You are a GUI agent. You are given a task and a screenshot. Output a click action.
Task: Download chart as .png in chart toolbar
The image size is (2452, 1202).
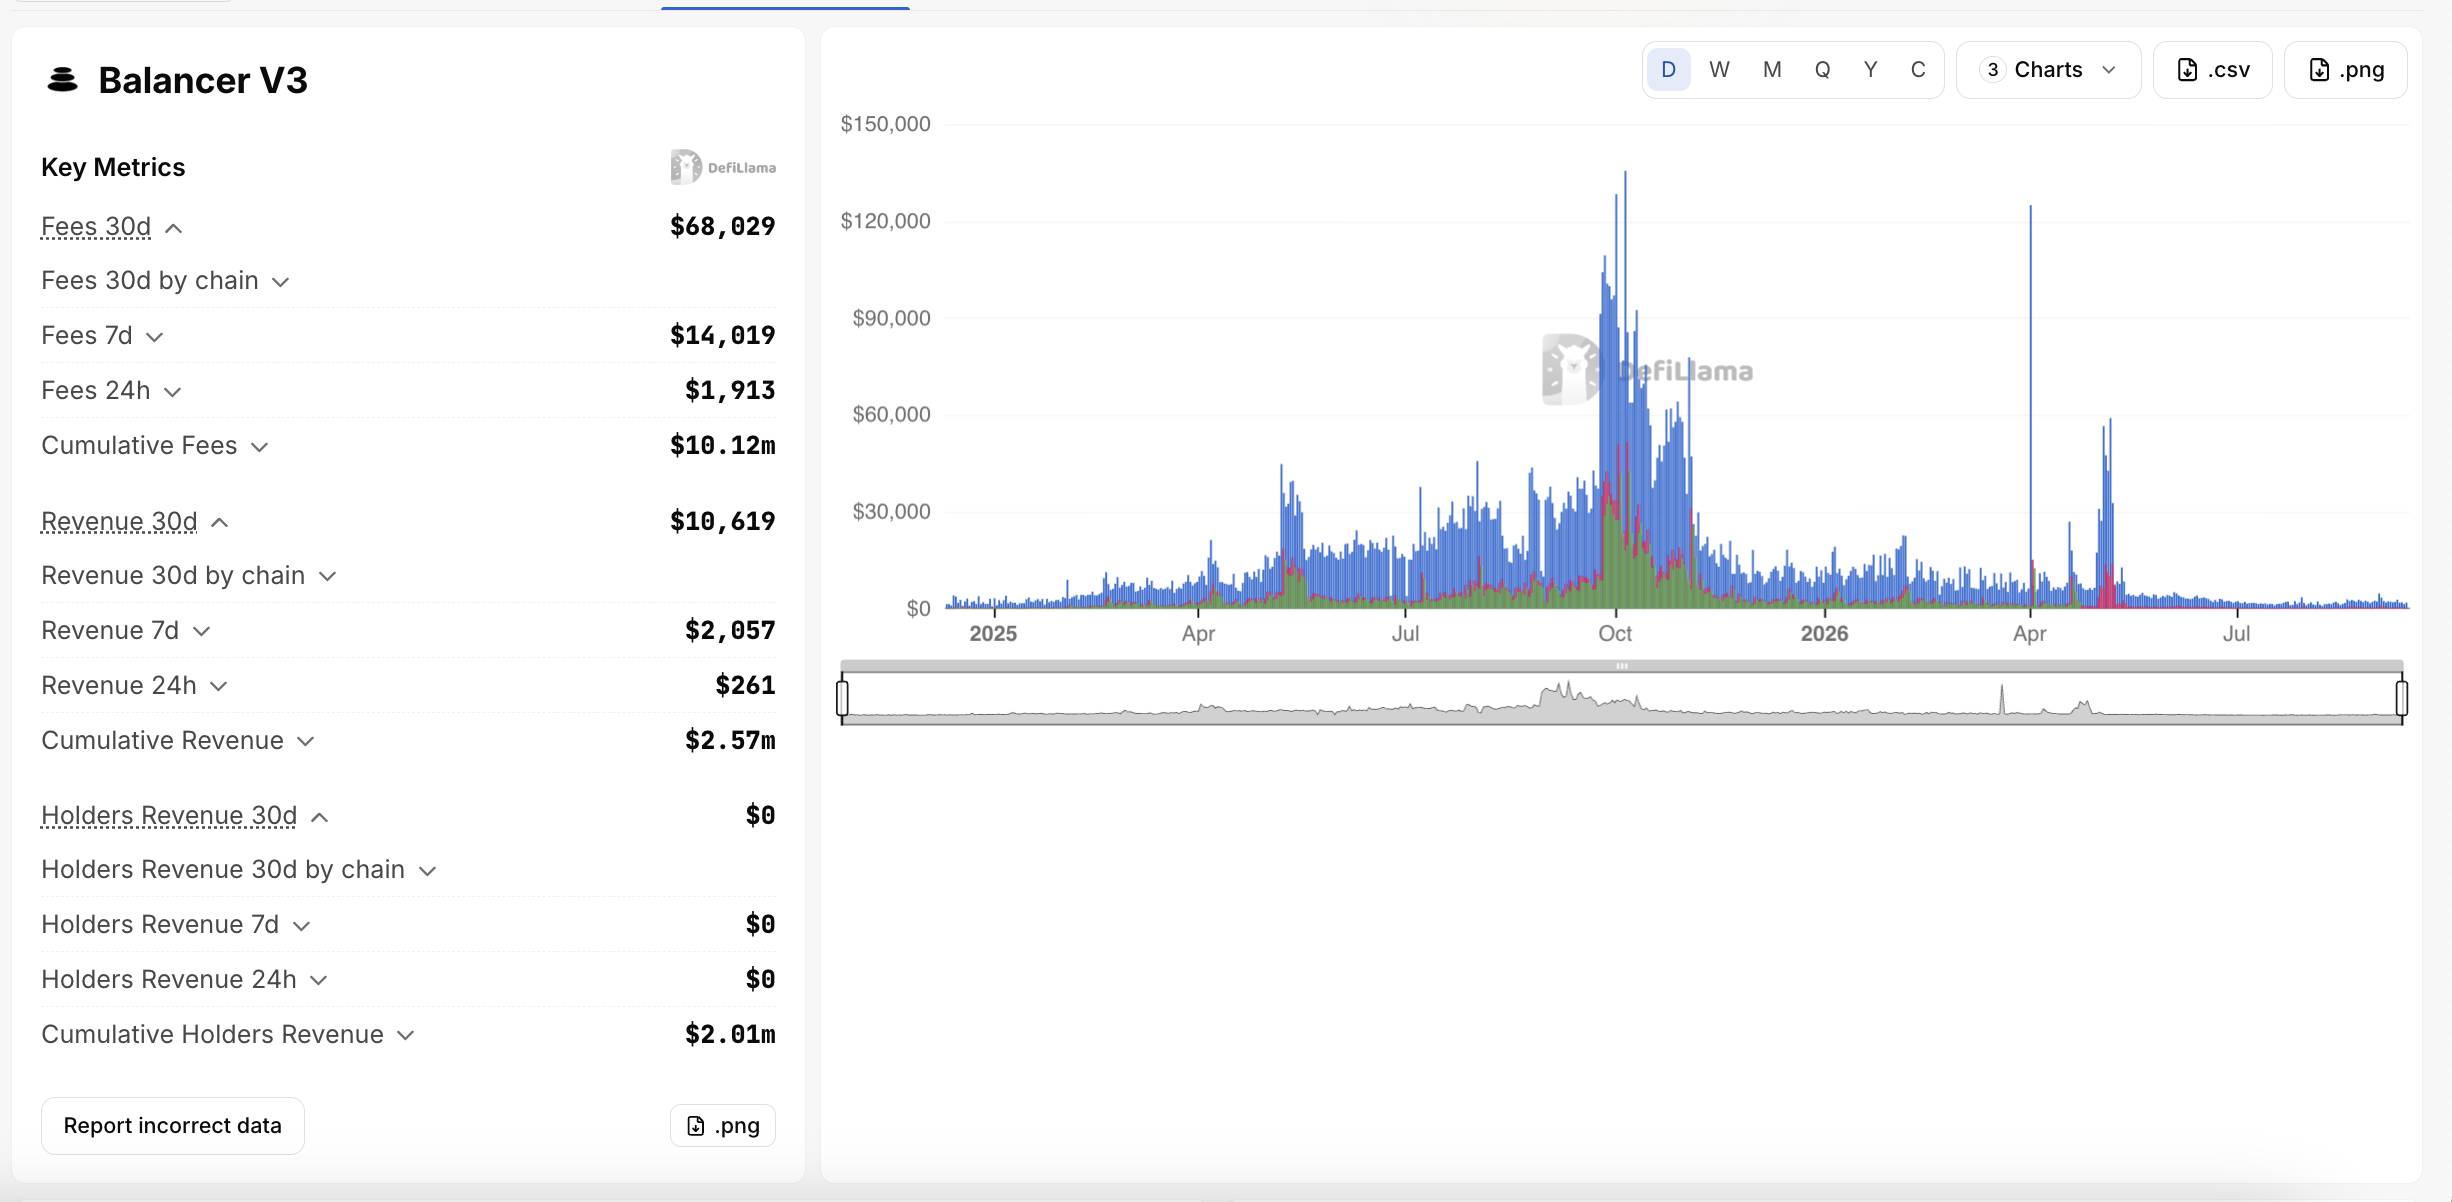[x=2345, y=70]
